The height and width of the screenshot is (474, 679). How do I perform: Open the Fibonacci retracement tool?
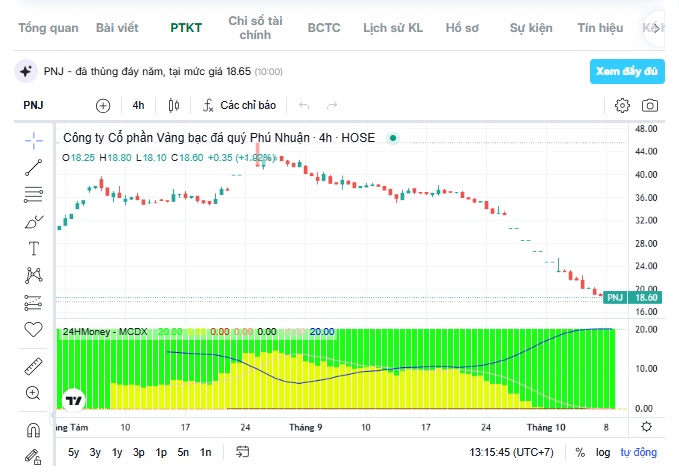pyautogui.click(x=33, y=195)
